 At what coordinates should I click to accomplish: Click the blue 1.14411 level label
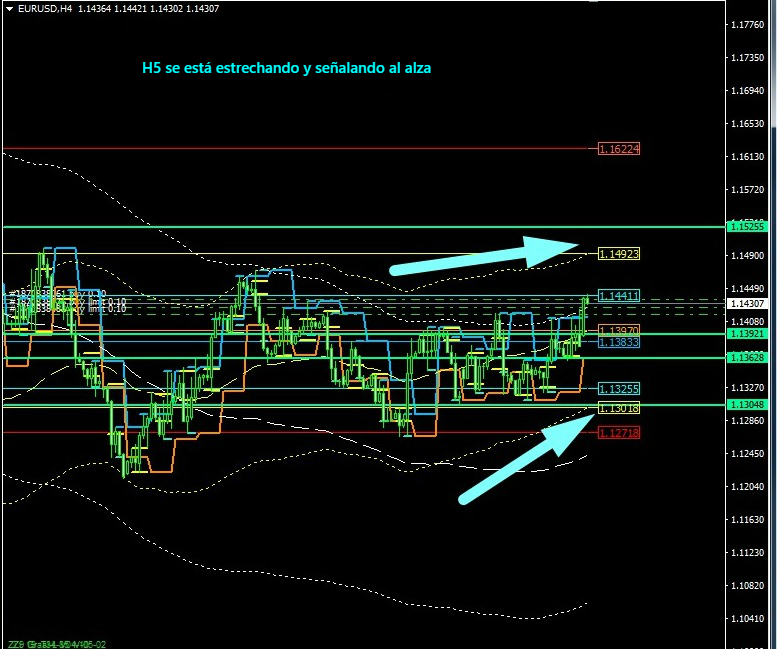619,296
